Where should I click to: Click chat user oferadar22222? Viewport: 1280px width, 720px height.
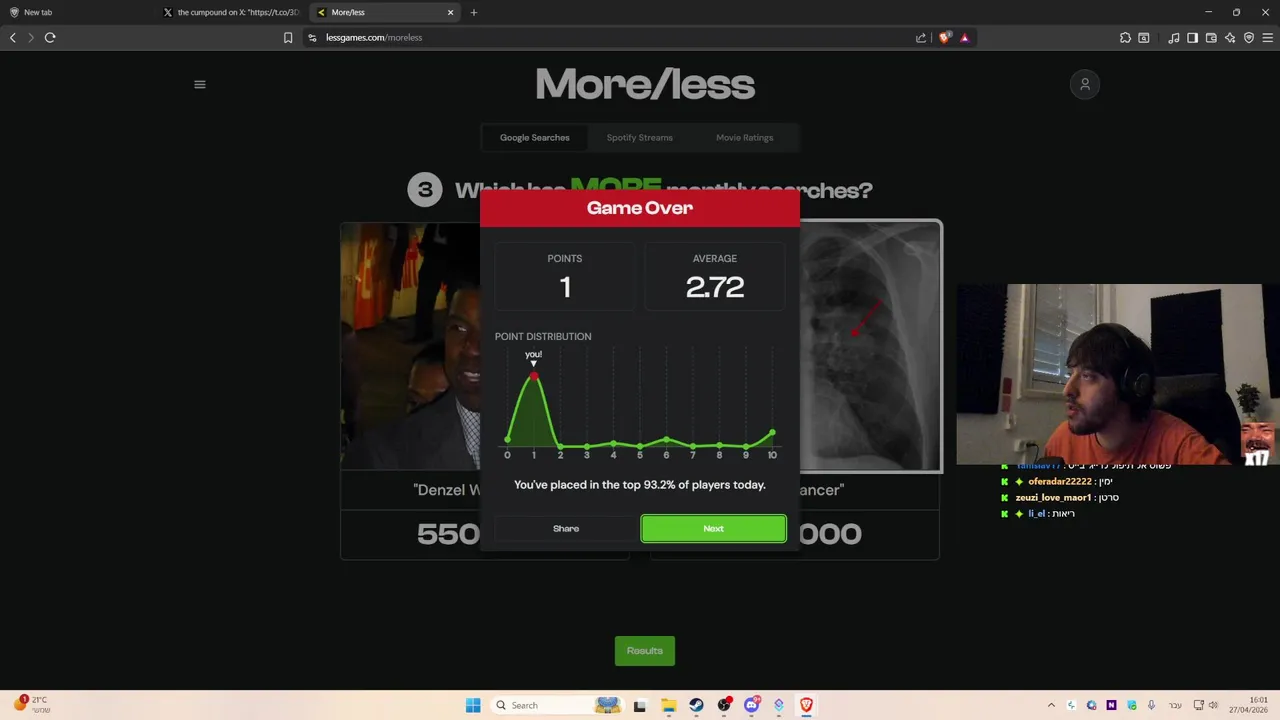[x=1060, y=481]
